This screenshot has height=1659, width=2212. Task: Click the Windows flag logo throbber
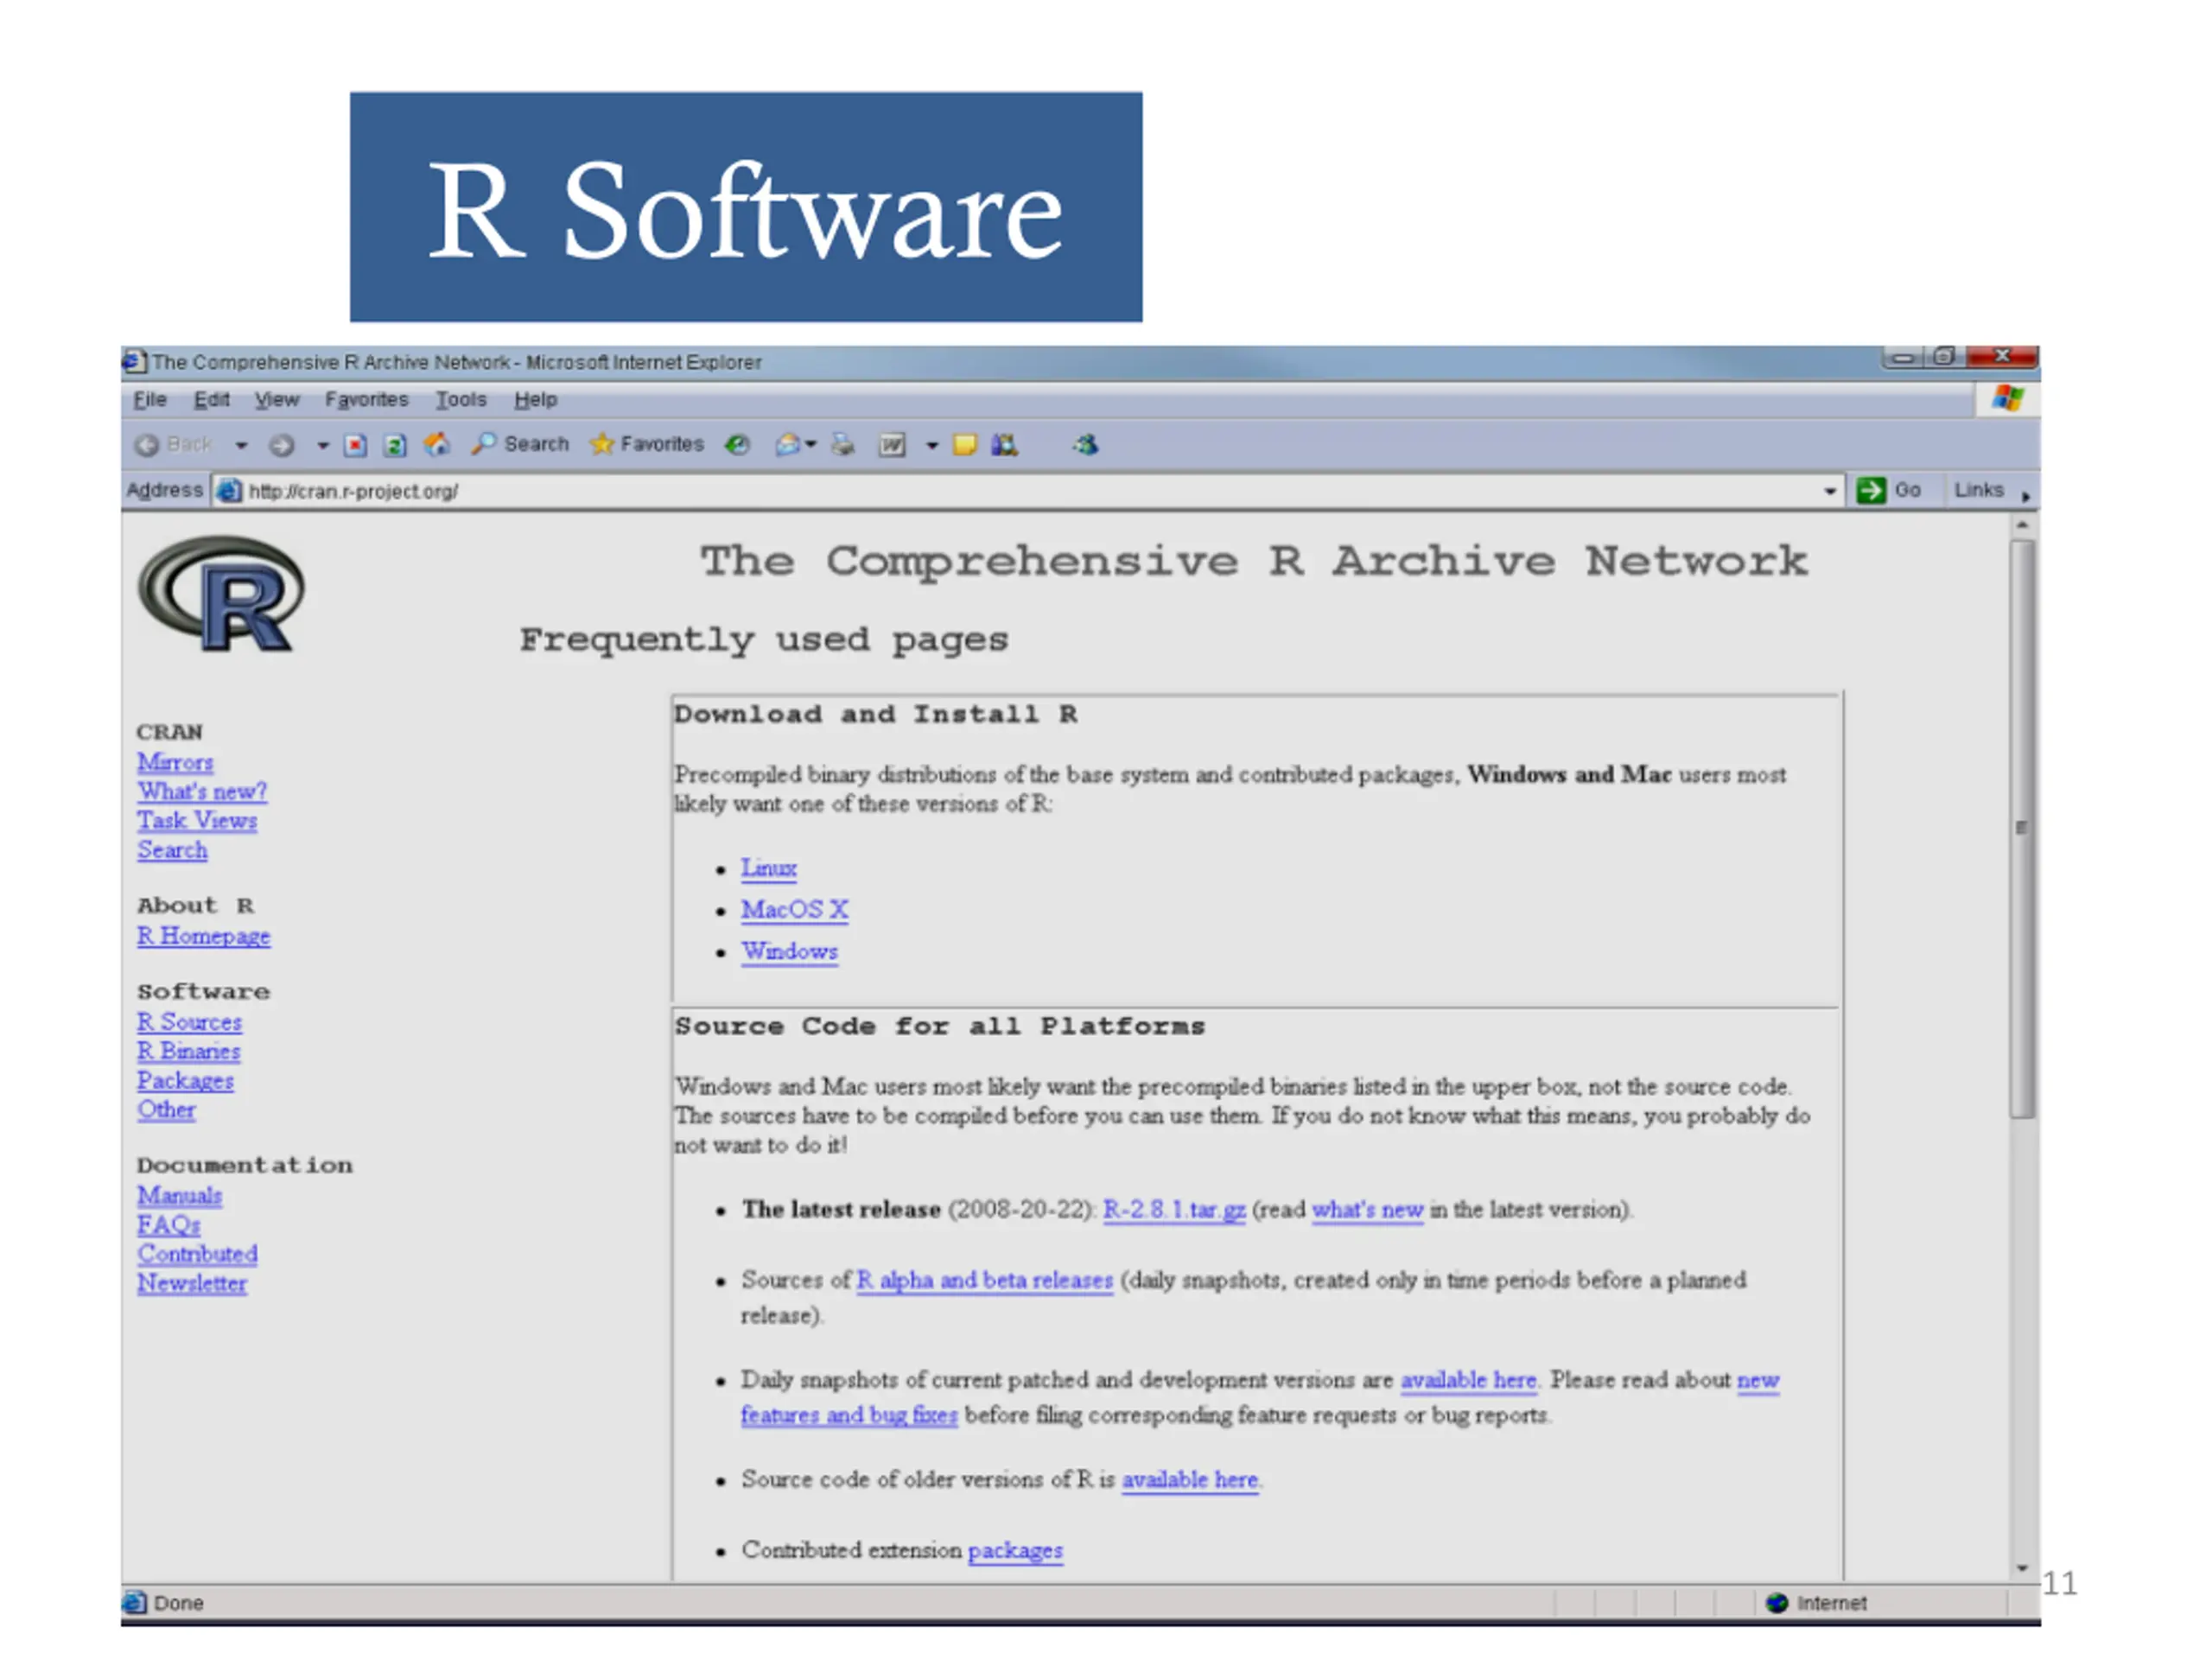pos(2007,398)
